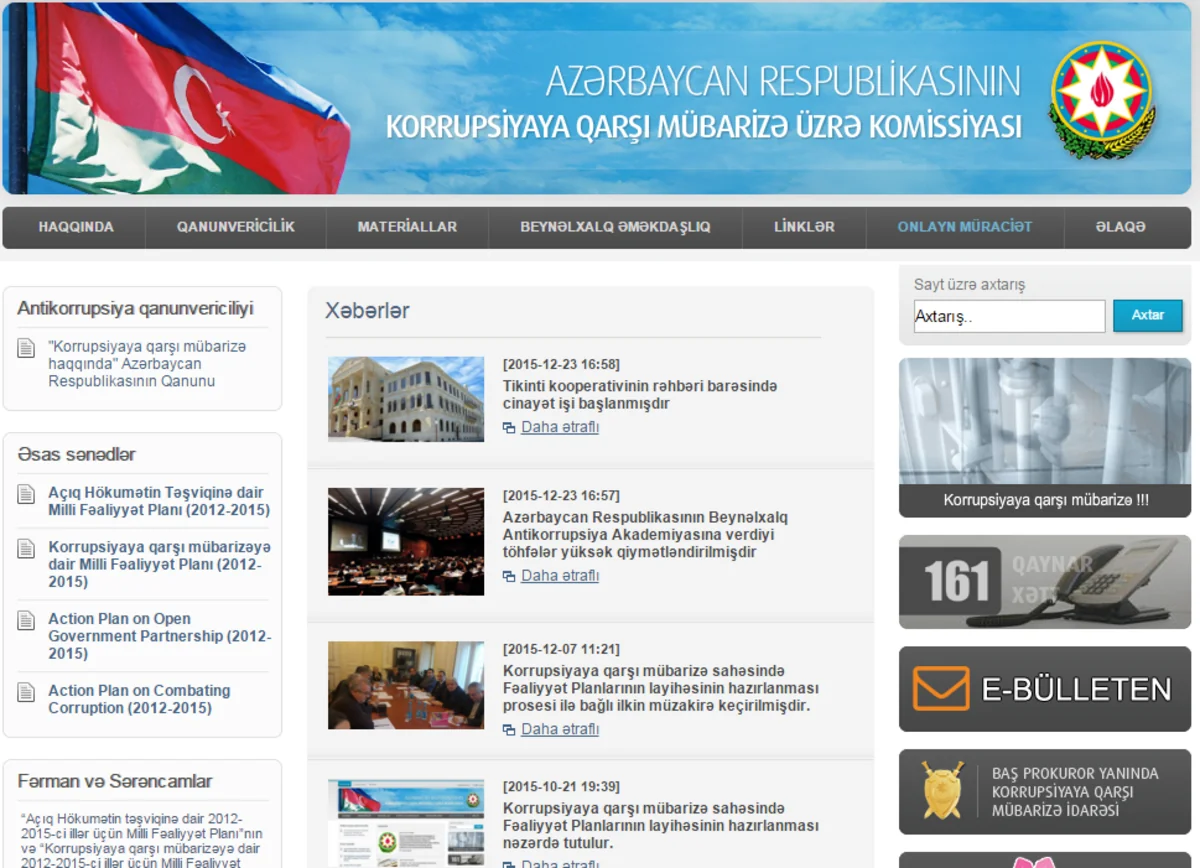Open the LİNKLƏR menu item

click(x=804, y=227)
